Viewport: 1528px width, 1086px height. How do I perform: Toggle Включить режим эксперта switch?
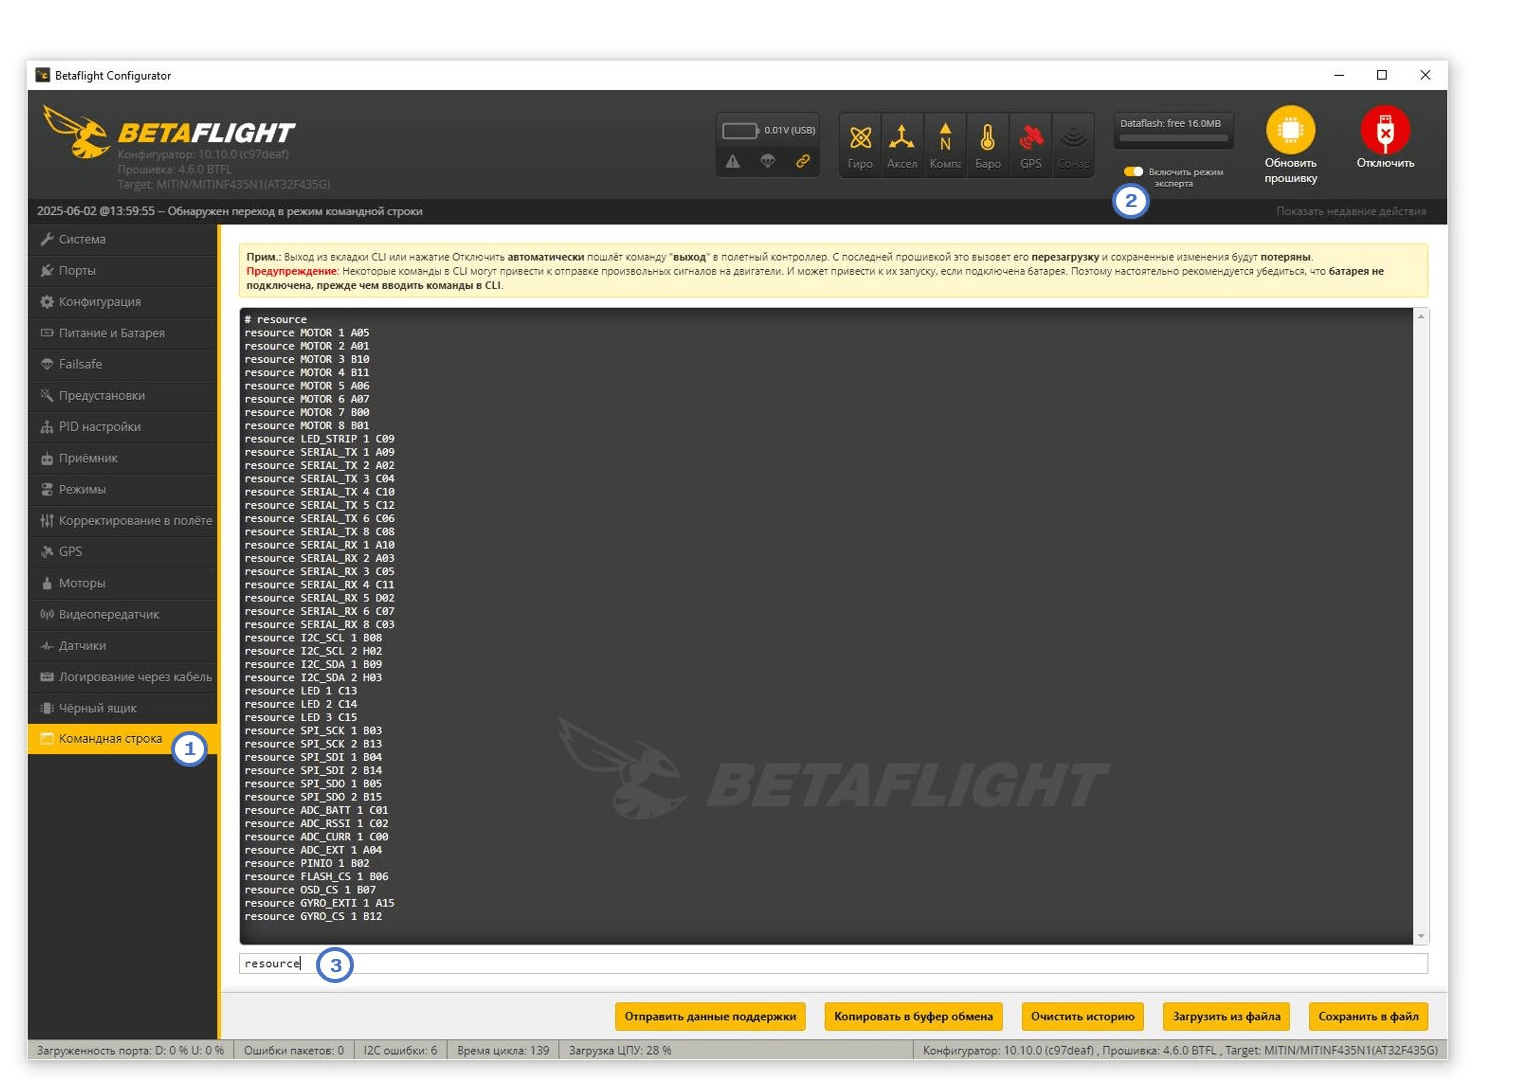[1133, 171]
